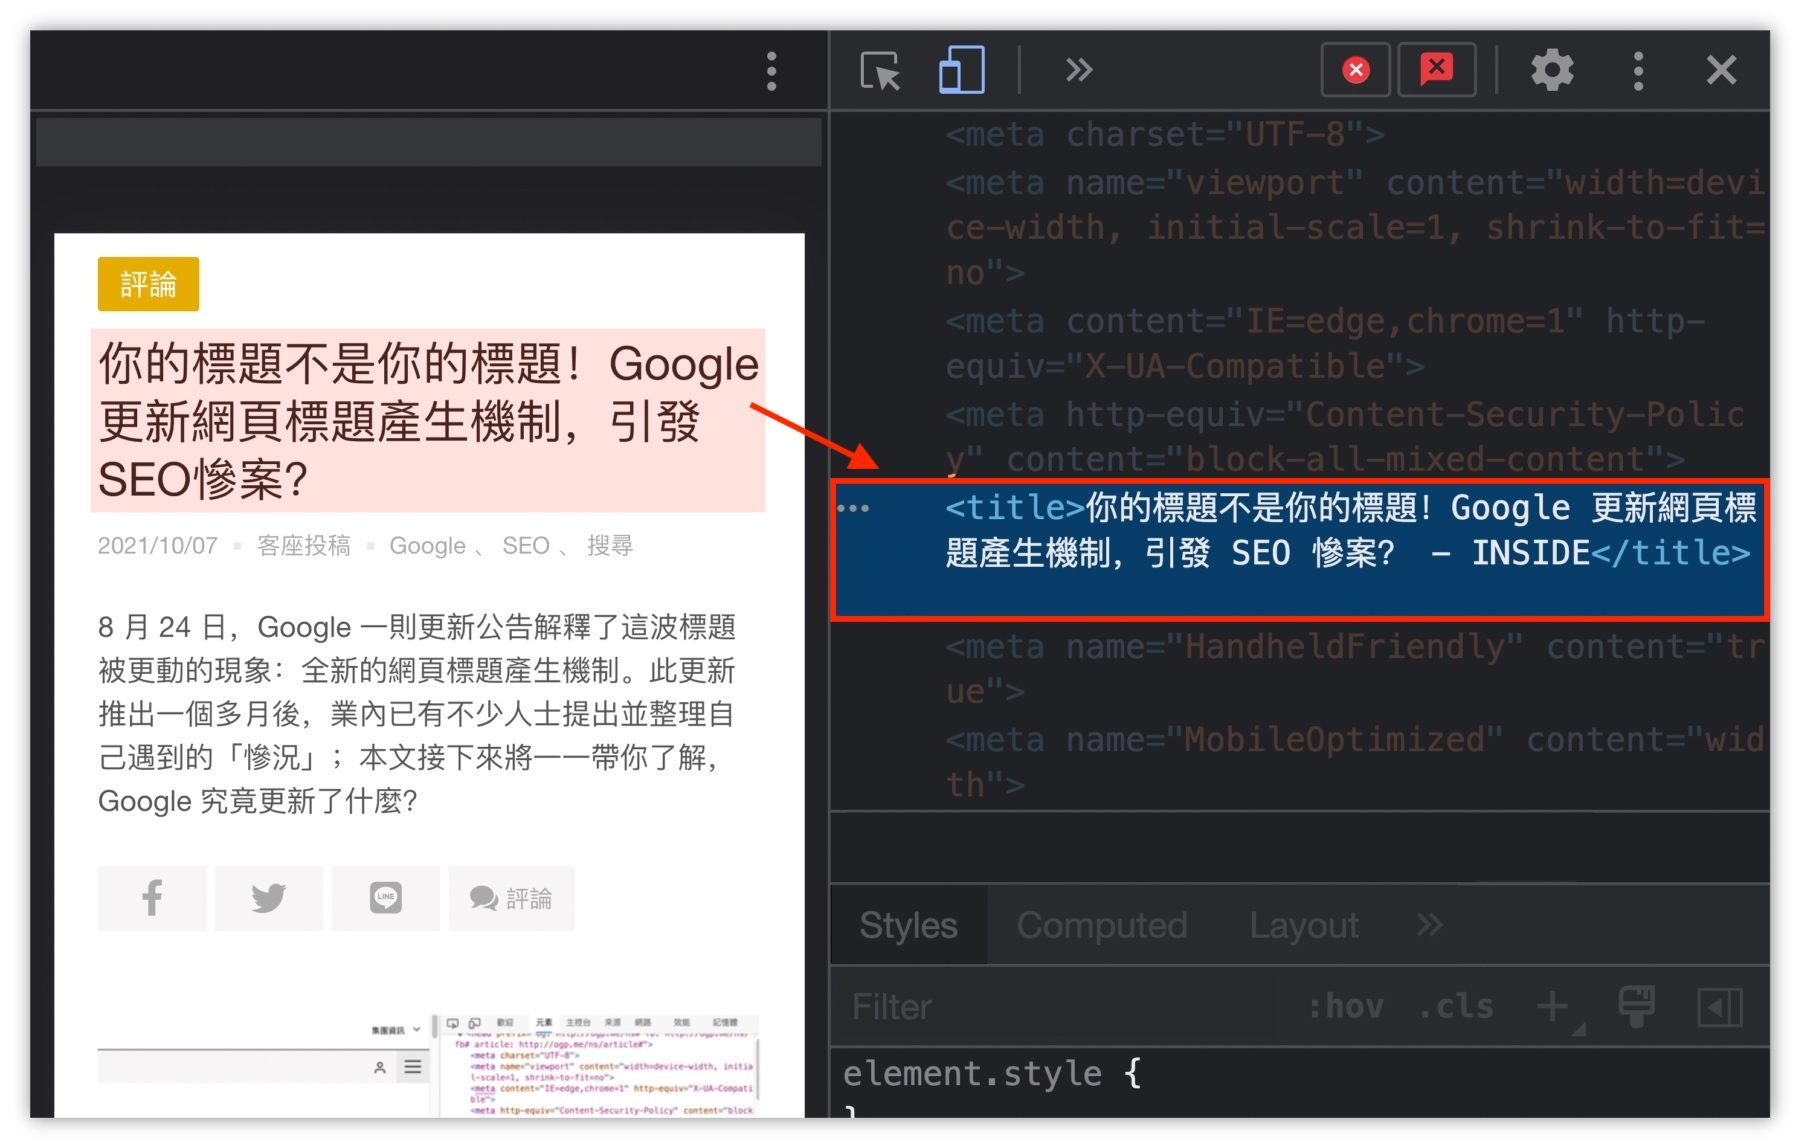Open the ellipsis menu beside the title node
The height and width of the screenshot is (1148, 1800).
click(853, 508)
